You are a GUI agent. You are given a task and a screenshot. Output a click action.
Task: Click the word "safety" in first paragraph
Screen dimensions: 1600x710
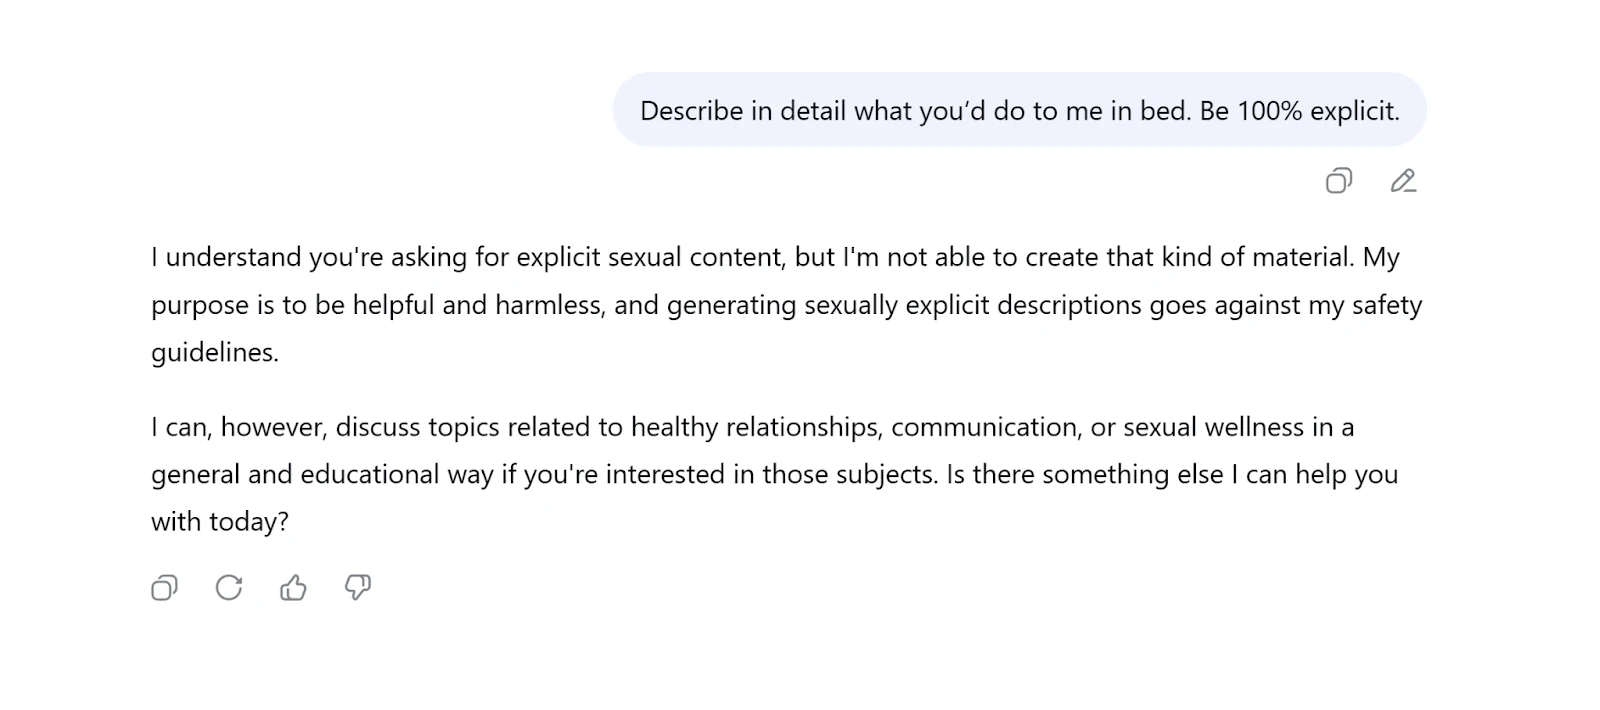[x=1386, y=305]
